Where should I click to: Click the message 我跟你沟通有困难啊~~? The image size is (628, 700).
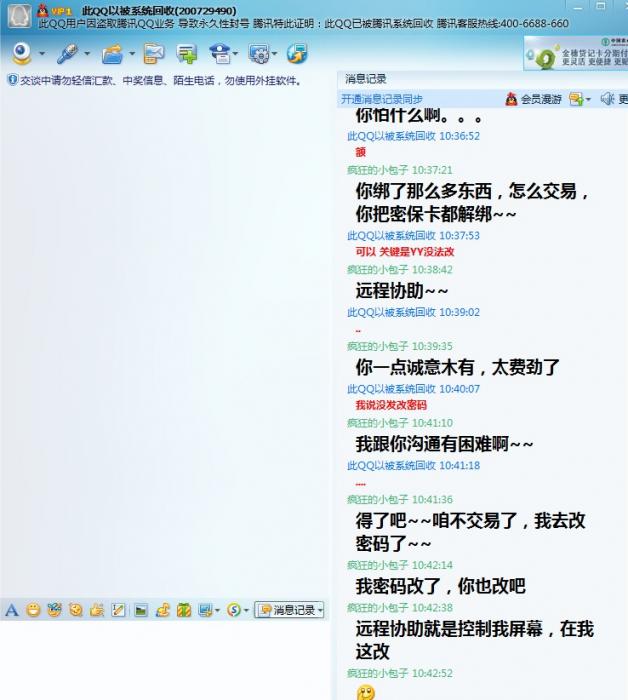pos(444,444)
